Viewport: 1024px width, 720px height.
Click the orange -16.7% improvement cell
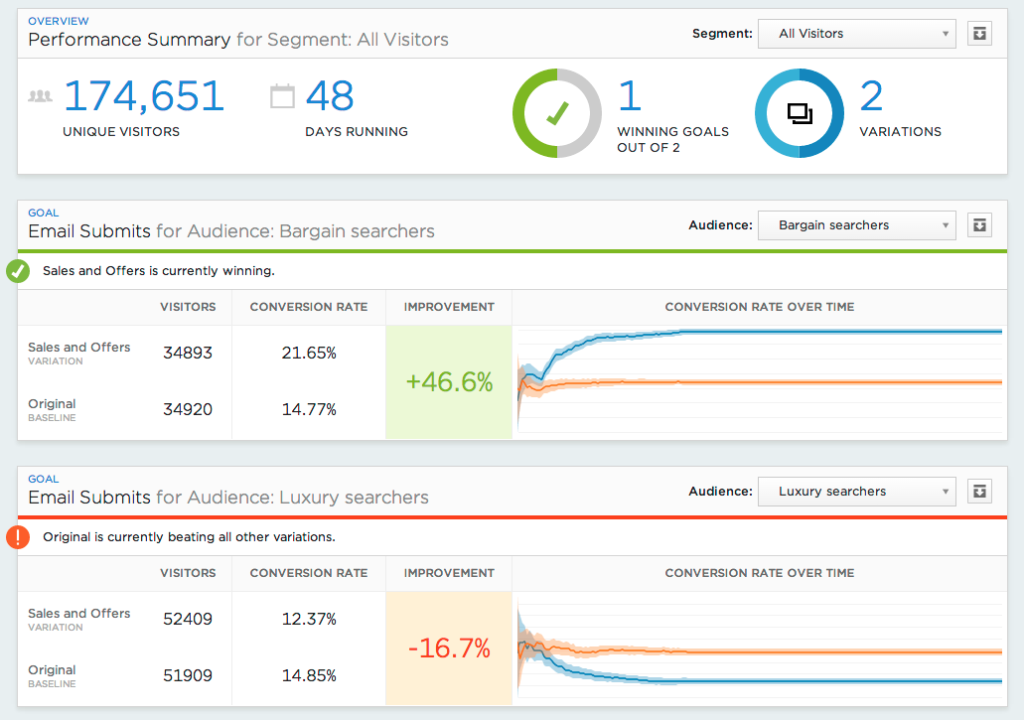pyautogui.click(x=448, y=648)
